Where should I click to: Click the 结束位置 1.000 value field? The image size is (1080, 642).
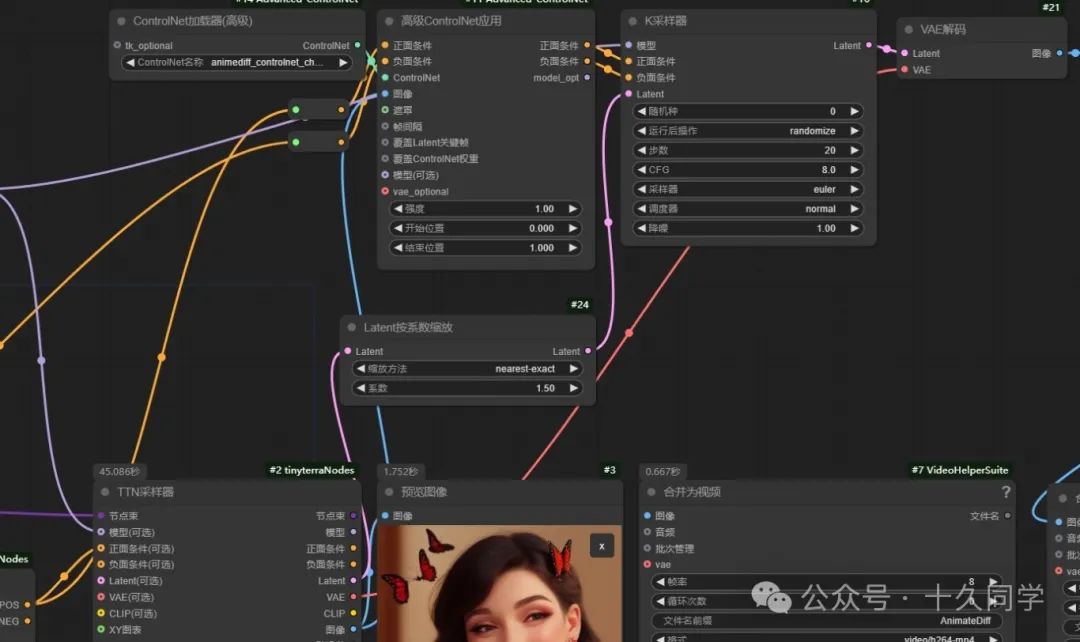pyautogui.click(x=486, y=247)
